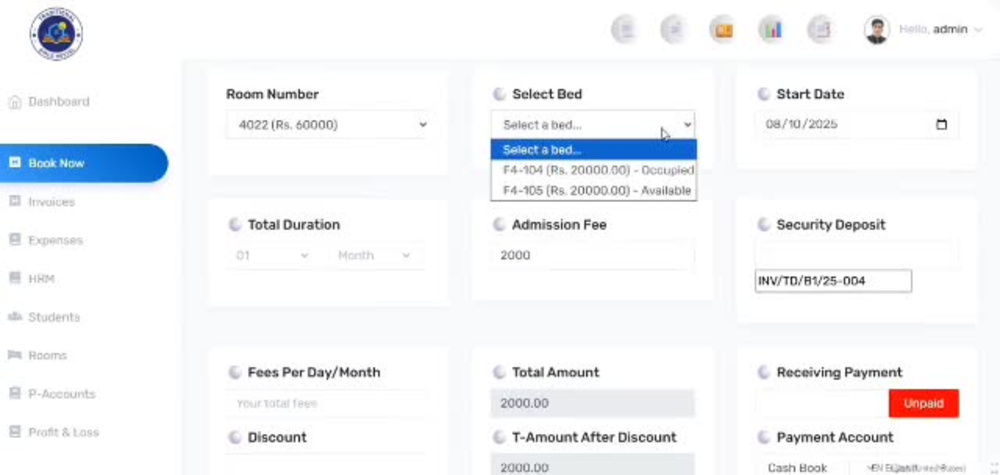Choose bed F4-104 Occupied option
Image resolution: width=1000 pixels, height=475 pixels.
[594, 170]
